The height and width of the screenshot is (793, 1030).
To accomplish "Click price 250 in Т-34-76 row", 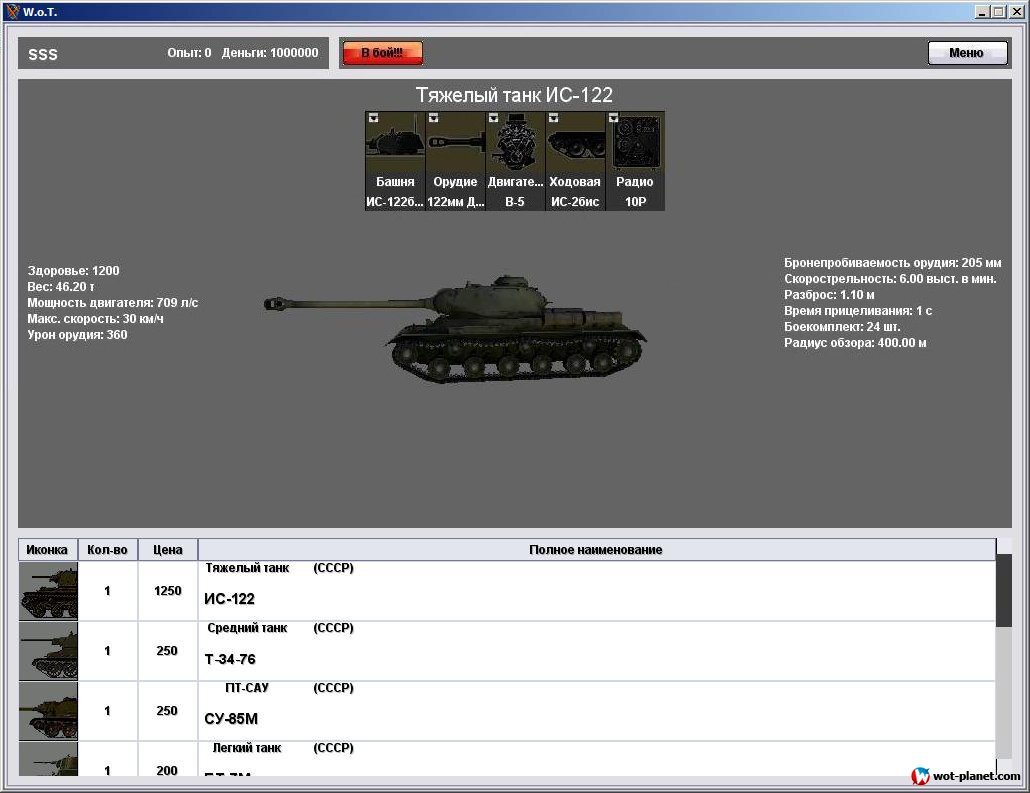I will pos(167,651).
